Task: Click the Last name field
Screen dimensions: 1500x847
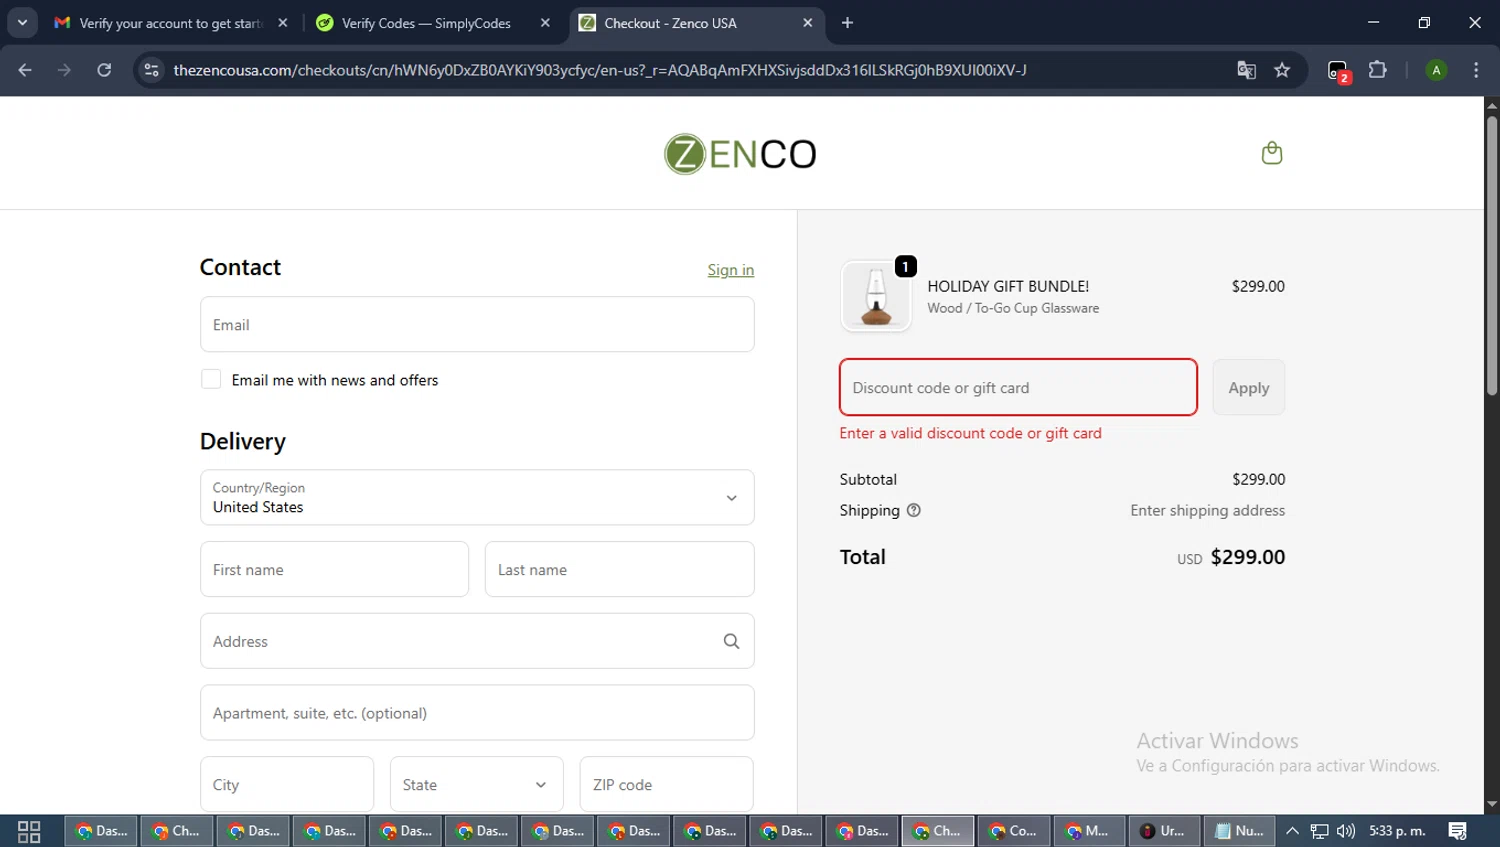Action: tap(619, 569)
